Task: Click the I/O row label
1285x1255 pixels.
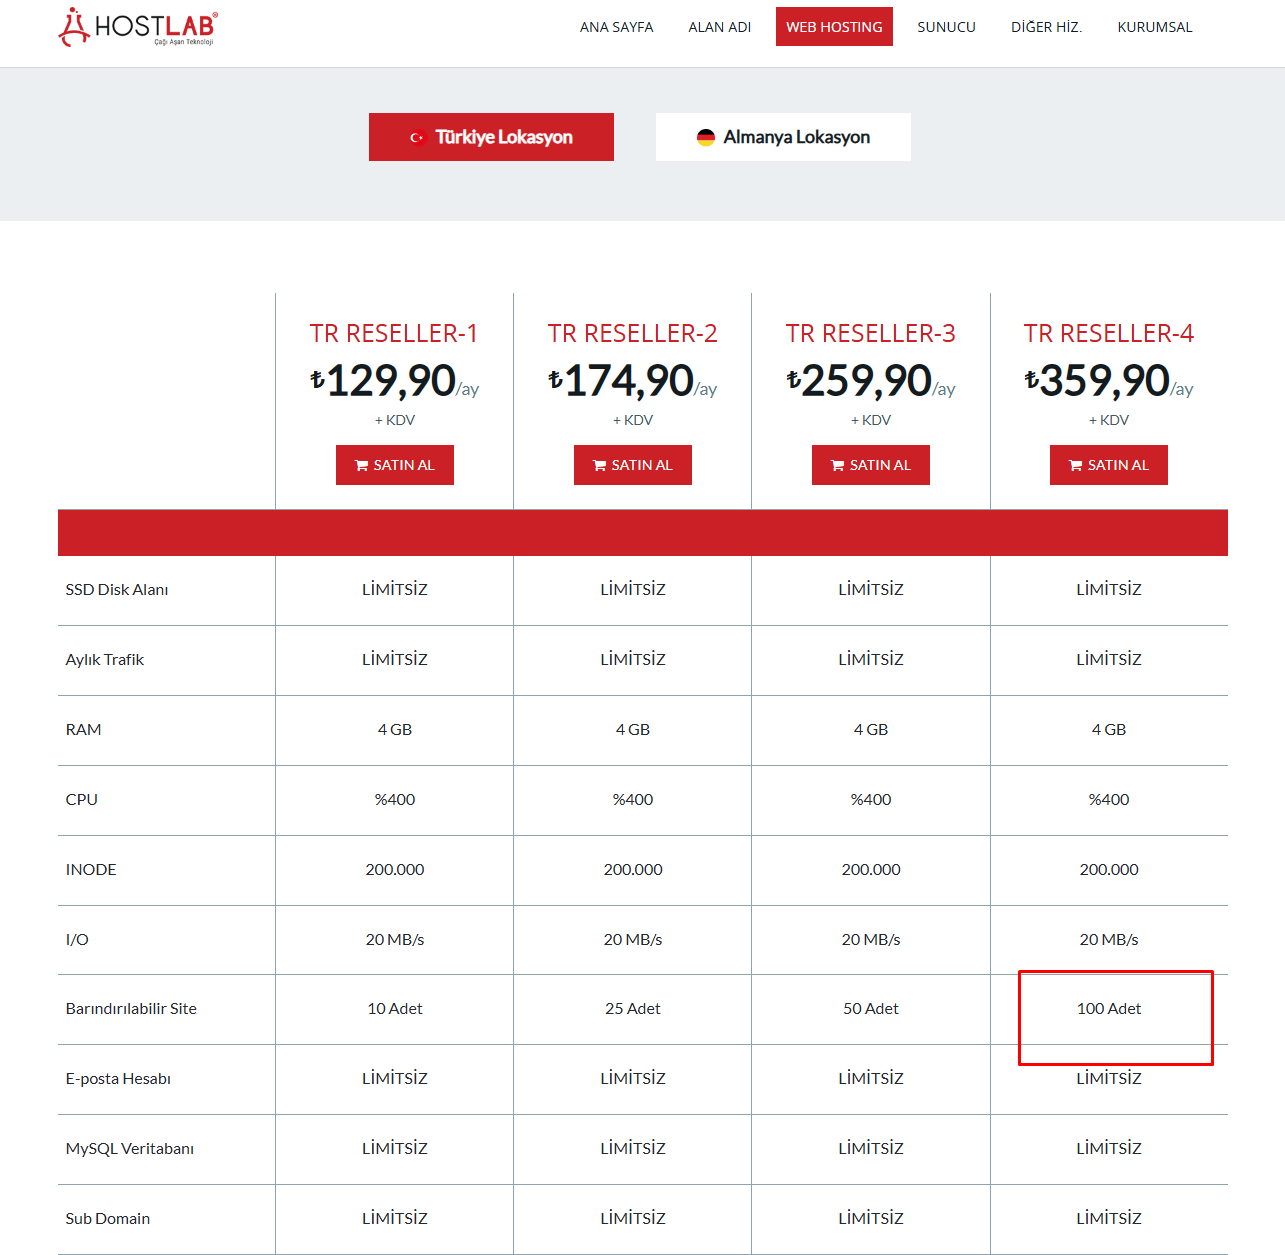Action: pos(77,940)
